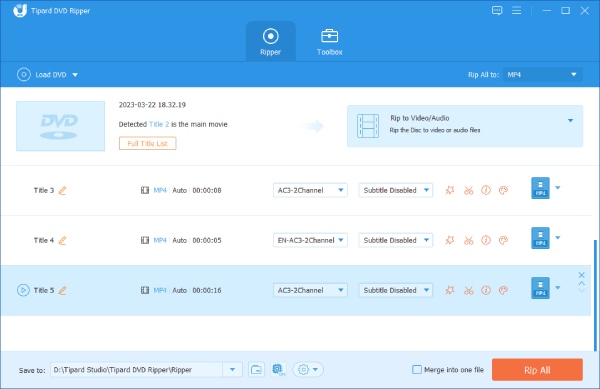Screen dimensions: 600x389
Task: Check Merge into one file
Action: (417, 369)
